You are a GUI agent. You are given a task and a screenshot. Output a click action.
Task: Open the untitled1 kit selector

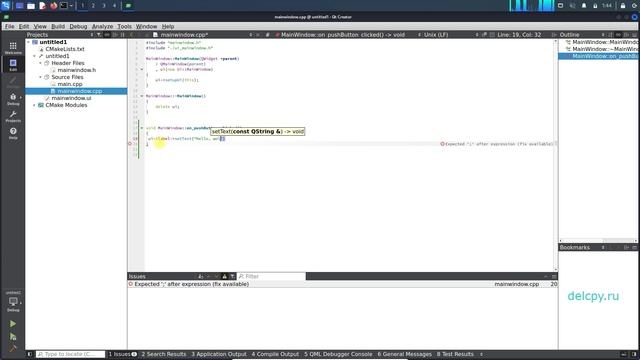coord(13,302)
